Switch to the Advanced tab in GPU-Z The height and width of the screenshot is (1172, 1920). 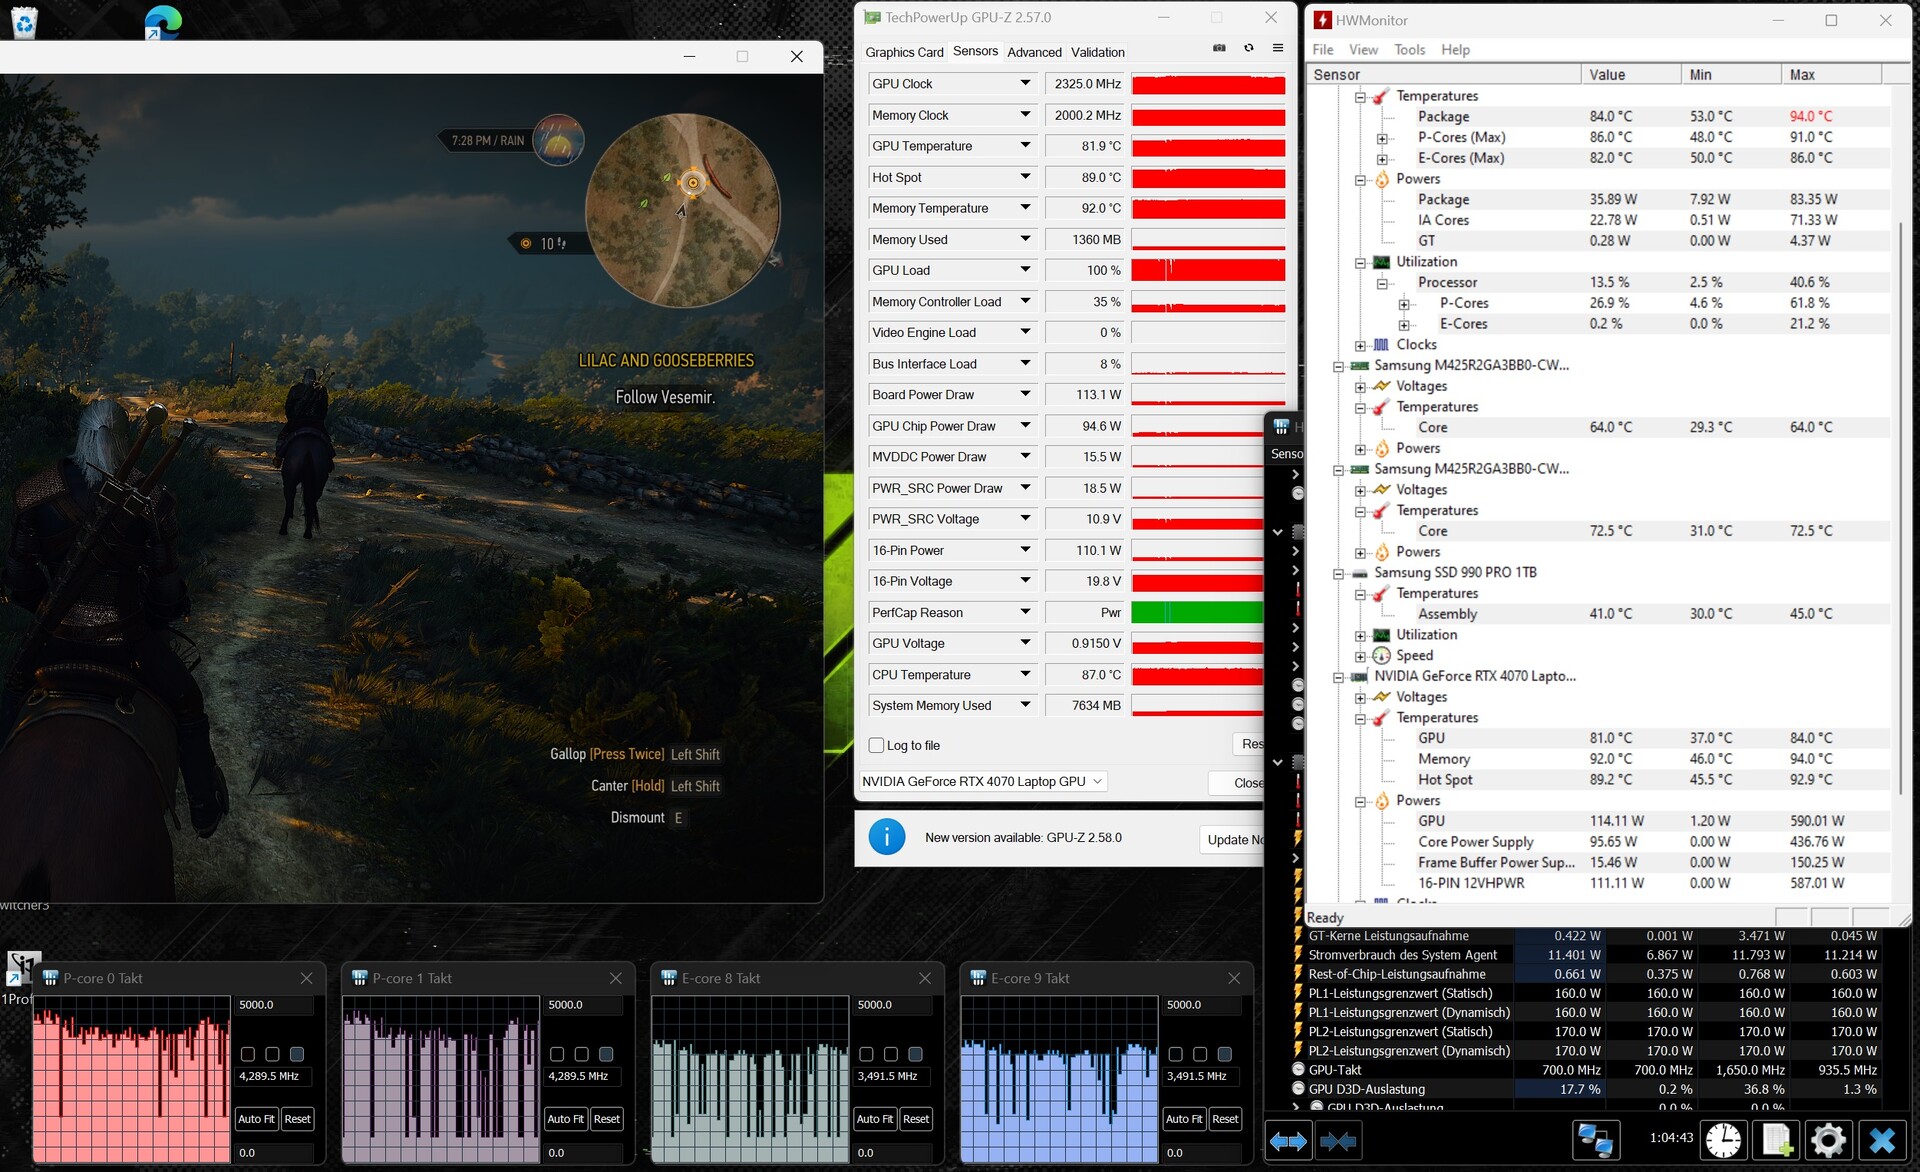click(1034, 52)
